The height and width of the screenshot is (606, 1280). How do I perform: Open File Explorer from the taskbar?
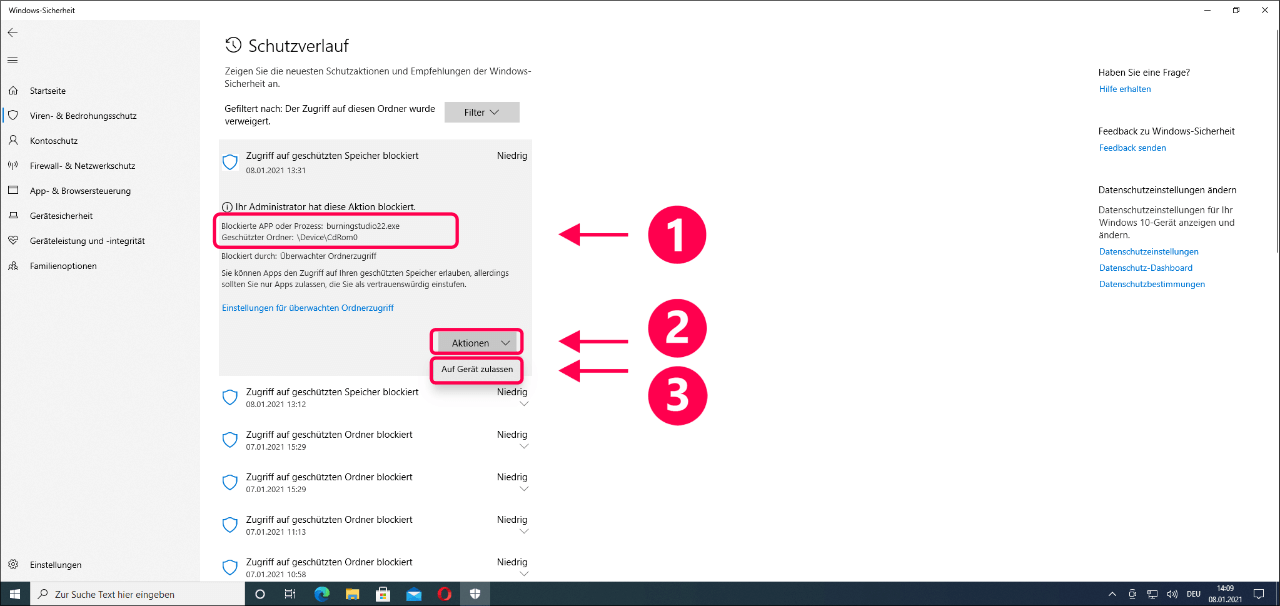352,594
